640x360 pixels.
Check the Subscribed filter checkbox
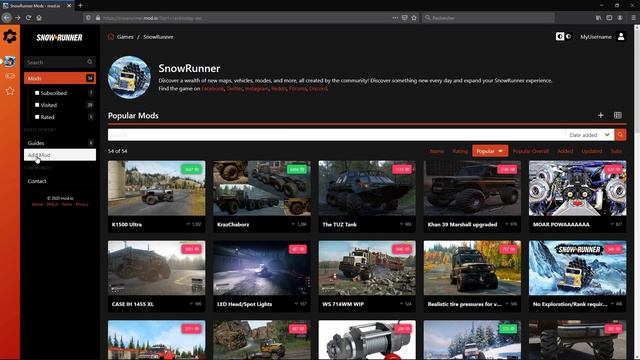37,93
